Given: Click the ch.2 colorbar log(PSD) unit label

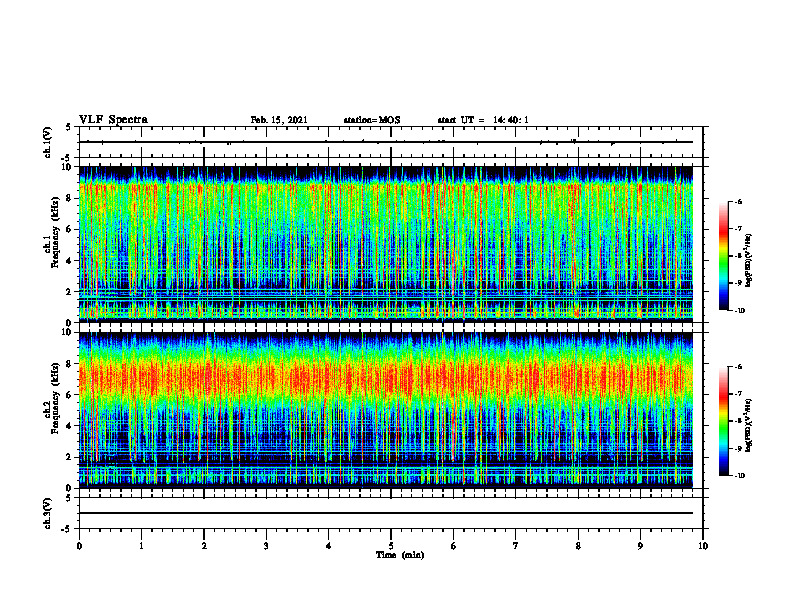Looking at the screenshot, I should pos(749,425).
